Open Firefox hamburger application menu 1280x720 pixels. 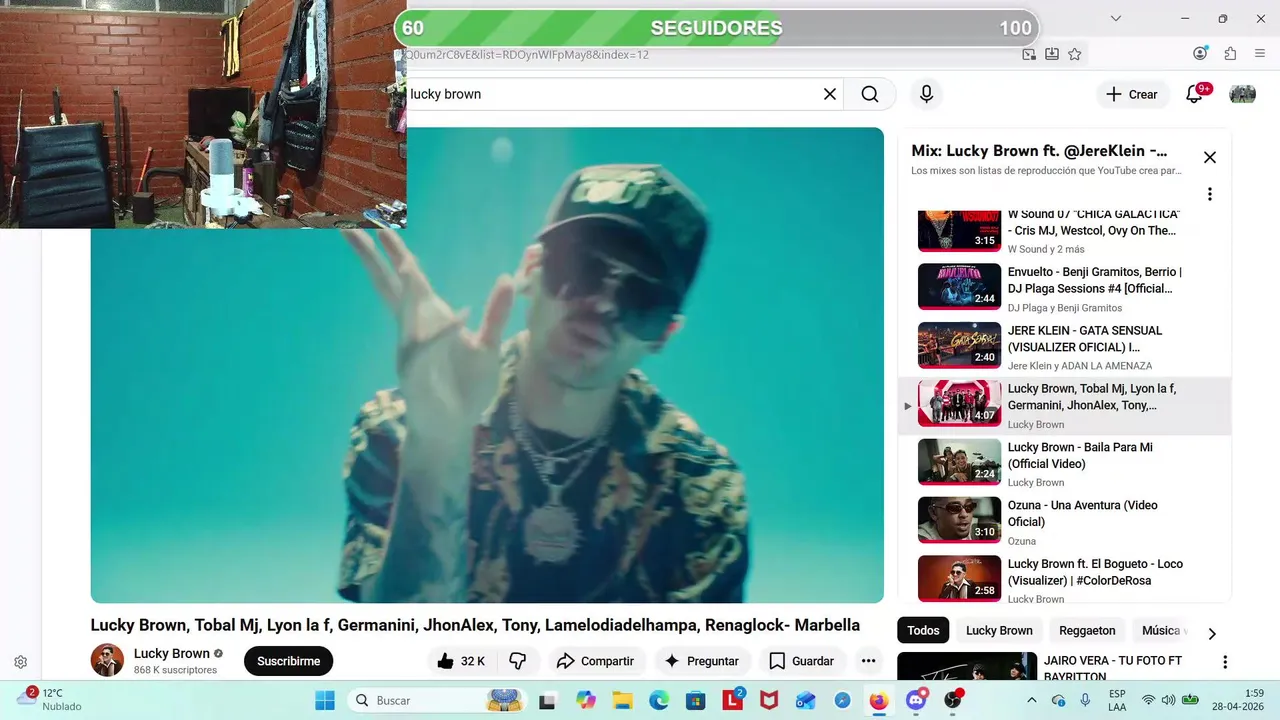tap(1260, 54)
